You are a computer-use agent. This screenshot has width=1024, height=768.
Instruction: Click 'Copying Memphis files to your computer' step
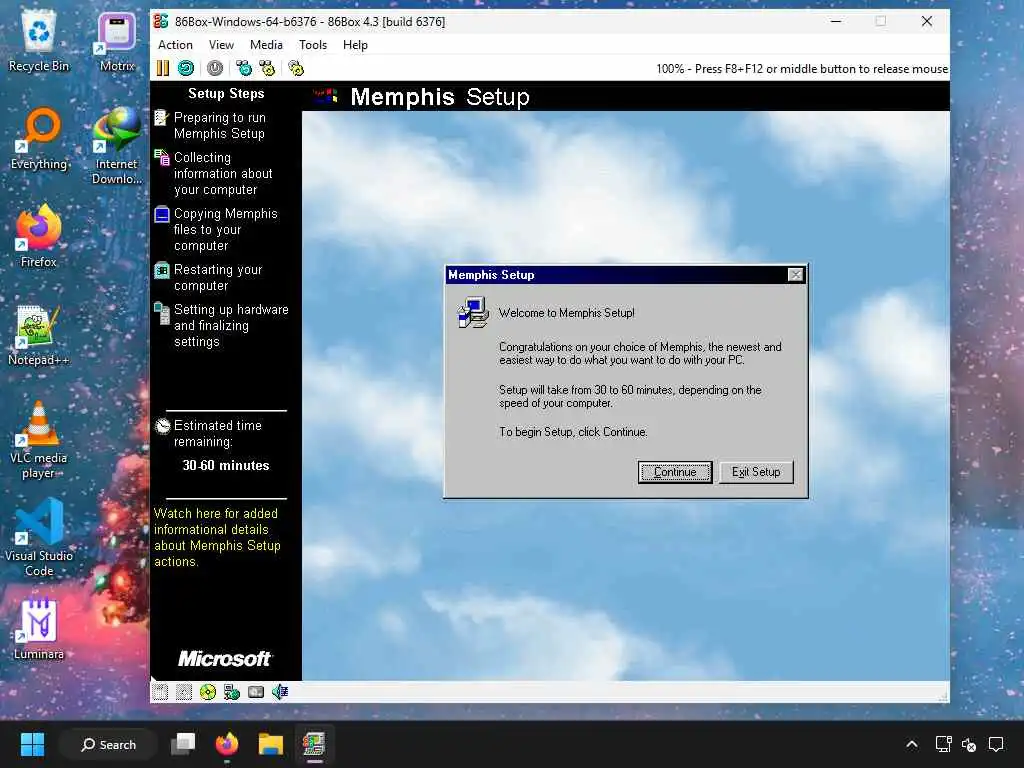pyautogui.click(x=217, y=230)
